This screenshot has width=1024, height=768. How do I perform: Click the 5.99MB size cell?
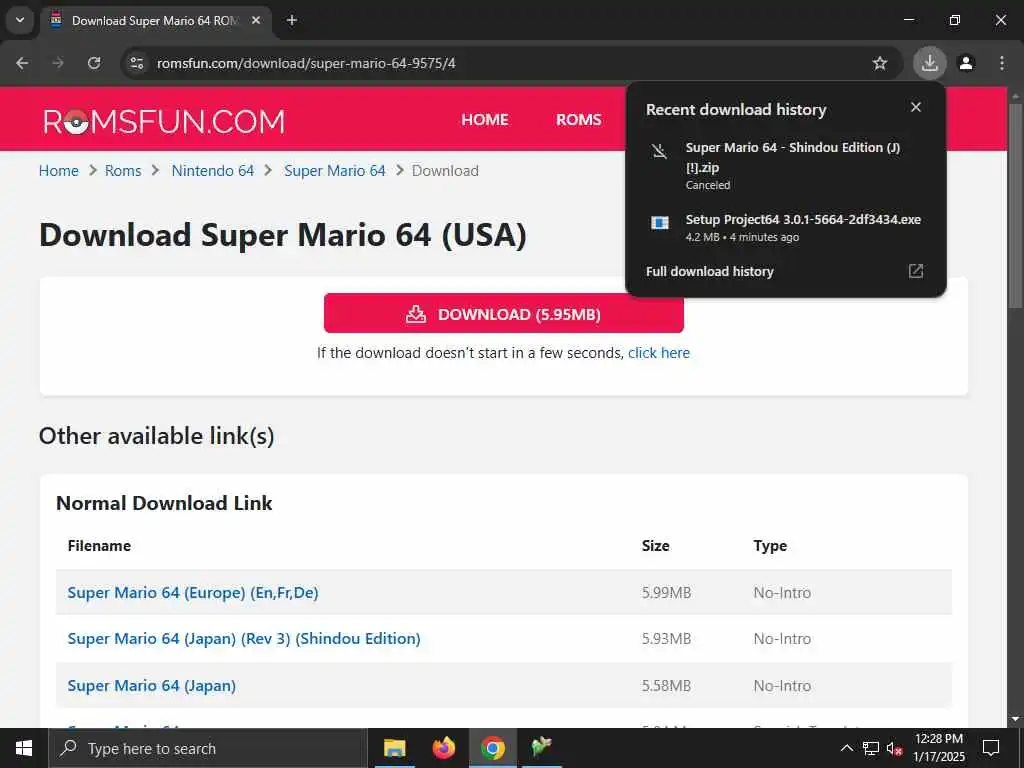[x=666, y=592]
